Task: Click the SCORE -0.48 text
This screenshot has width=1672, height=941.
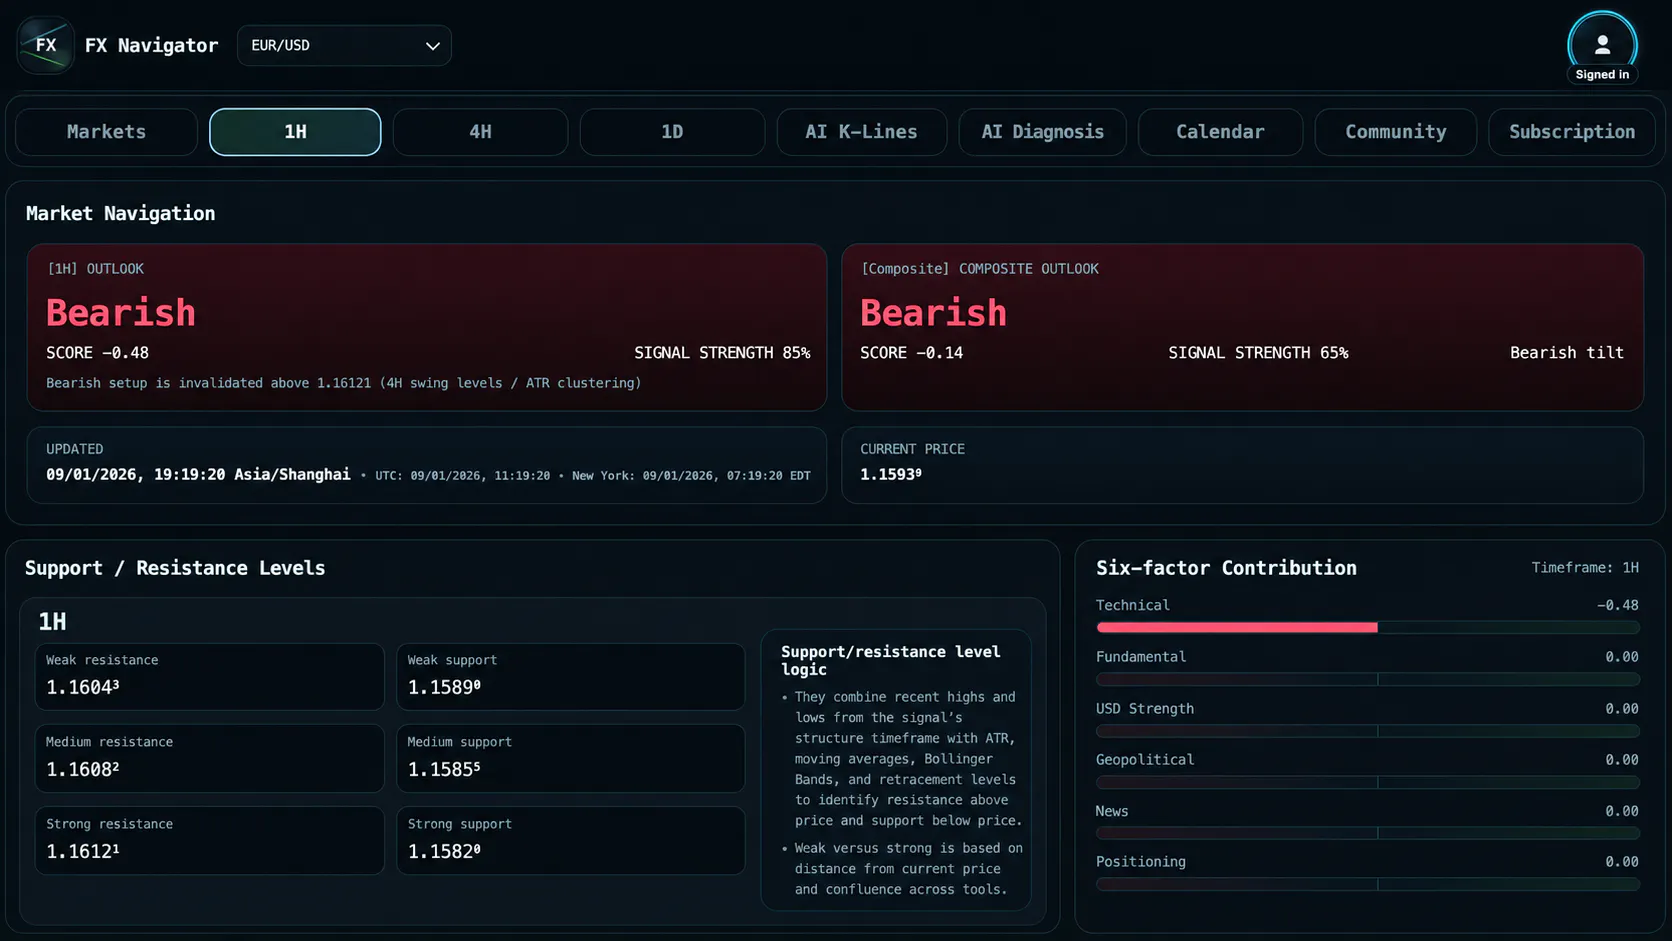Action: coord(97,353)
